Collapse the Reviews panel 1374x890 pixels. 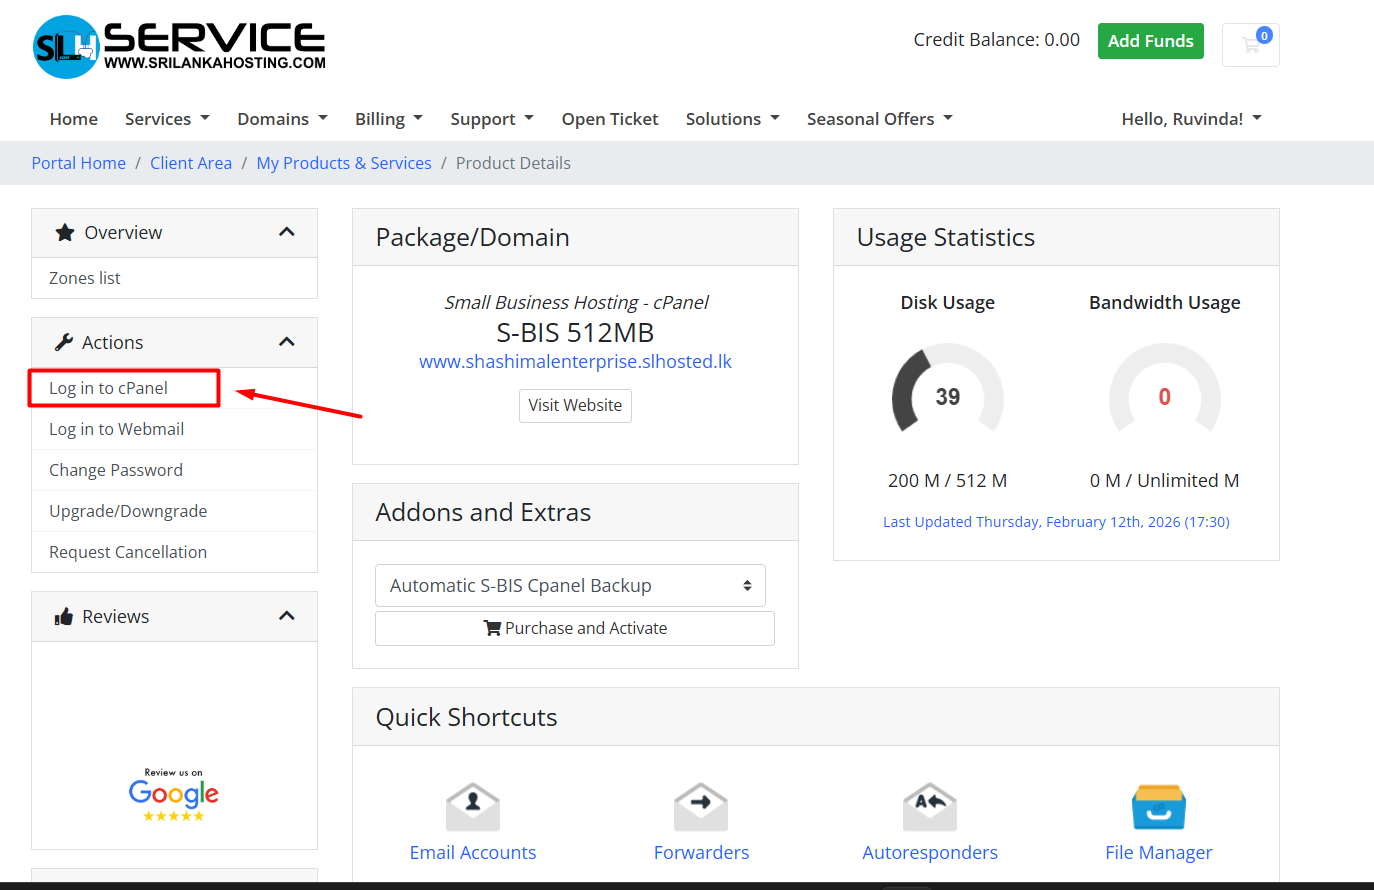287,616
